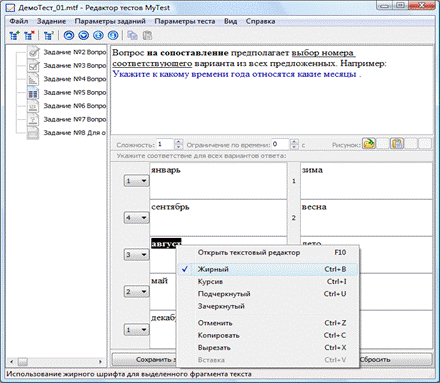
Task: Click the duplicate task toolbar icon
Action: click(49, 35)
